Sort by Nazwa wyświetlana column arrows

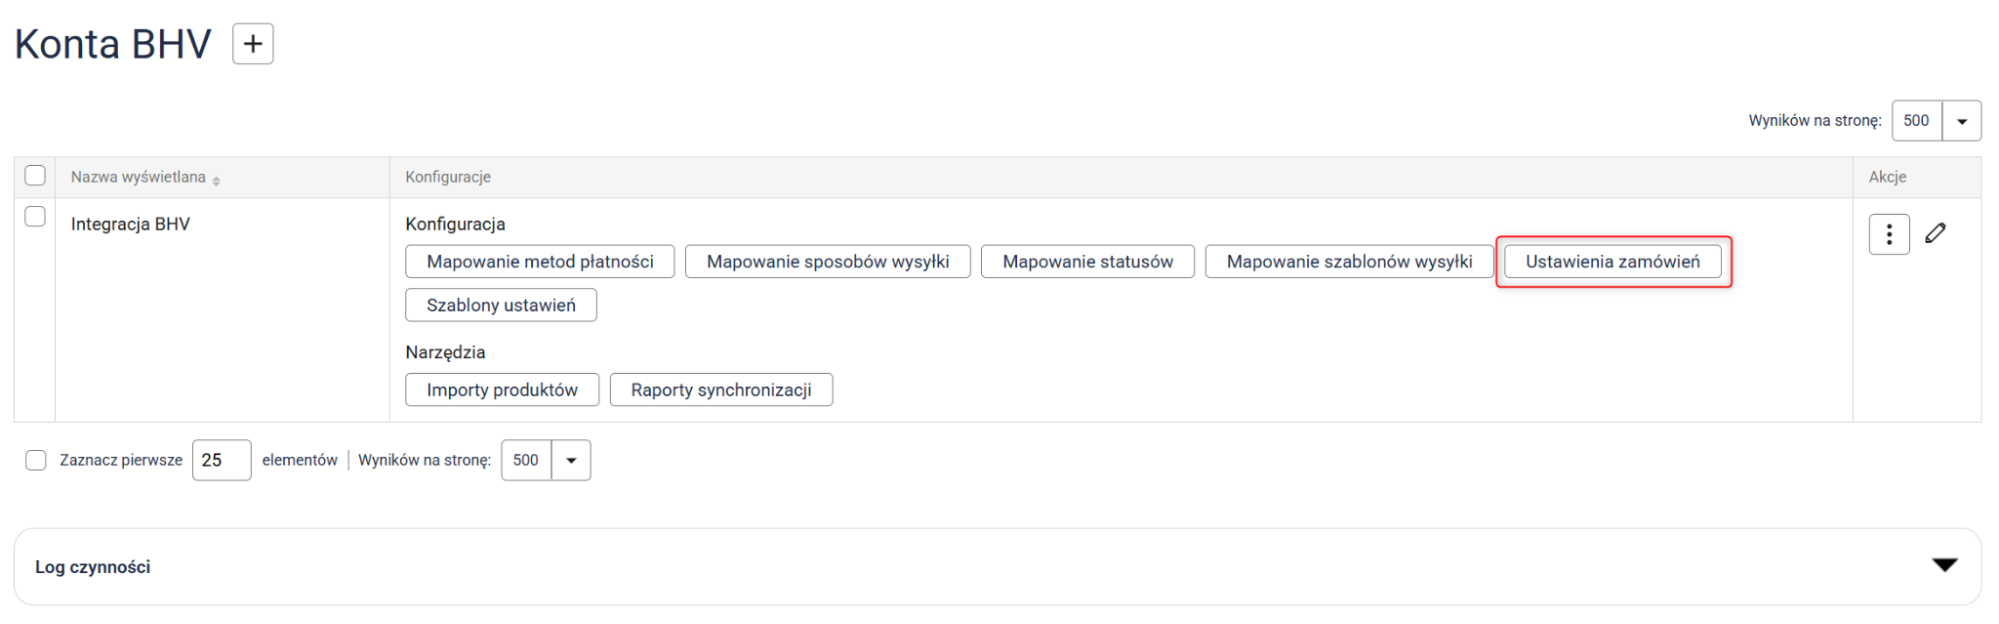pos(216,179)
